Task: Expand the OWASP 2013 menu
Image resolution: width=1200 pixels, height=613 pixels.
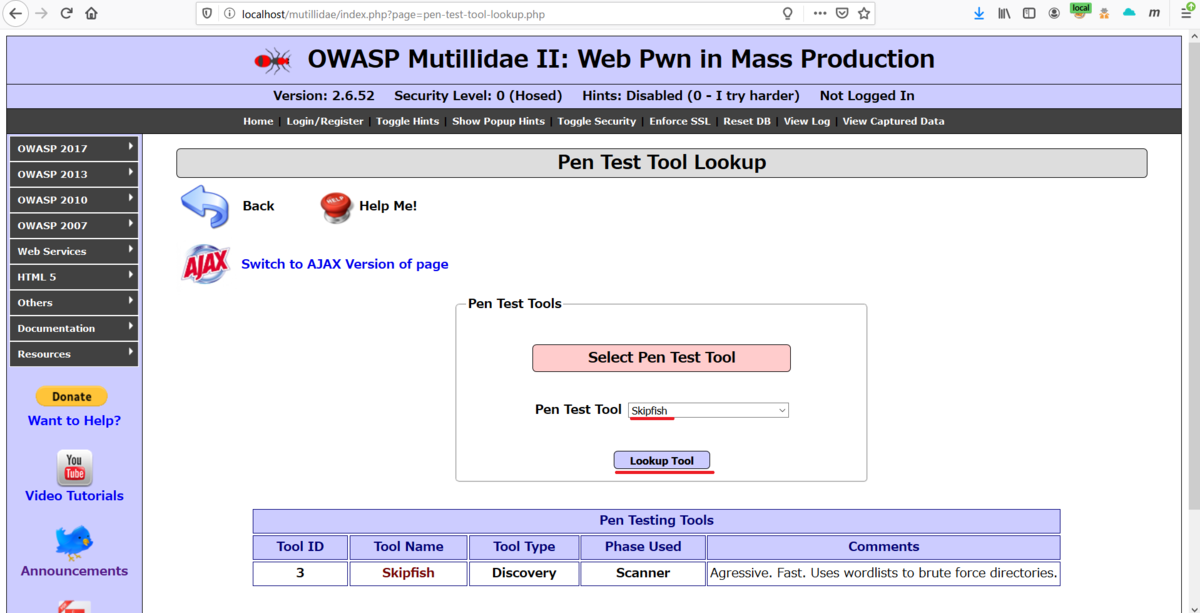Action: 74,174
